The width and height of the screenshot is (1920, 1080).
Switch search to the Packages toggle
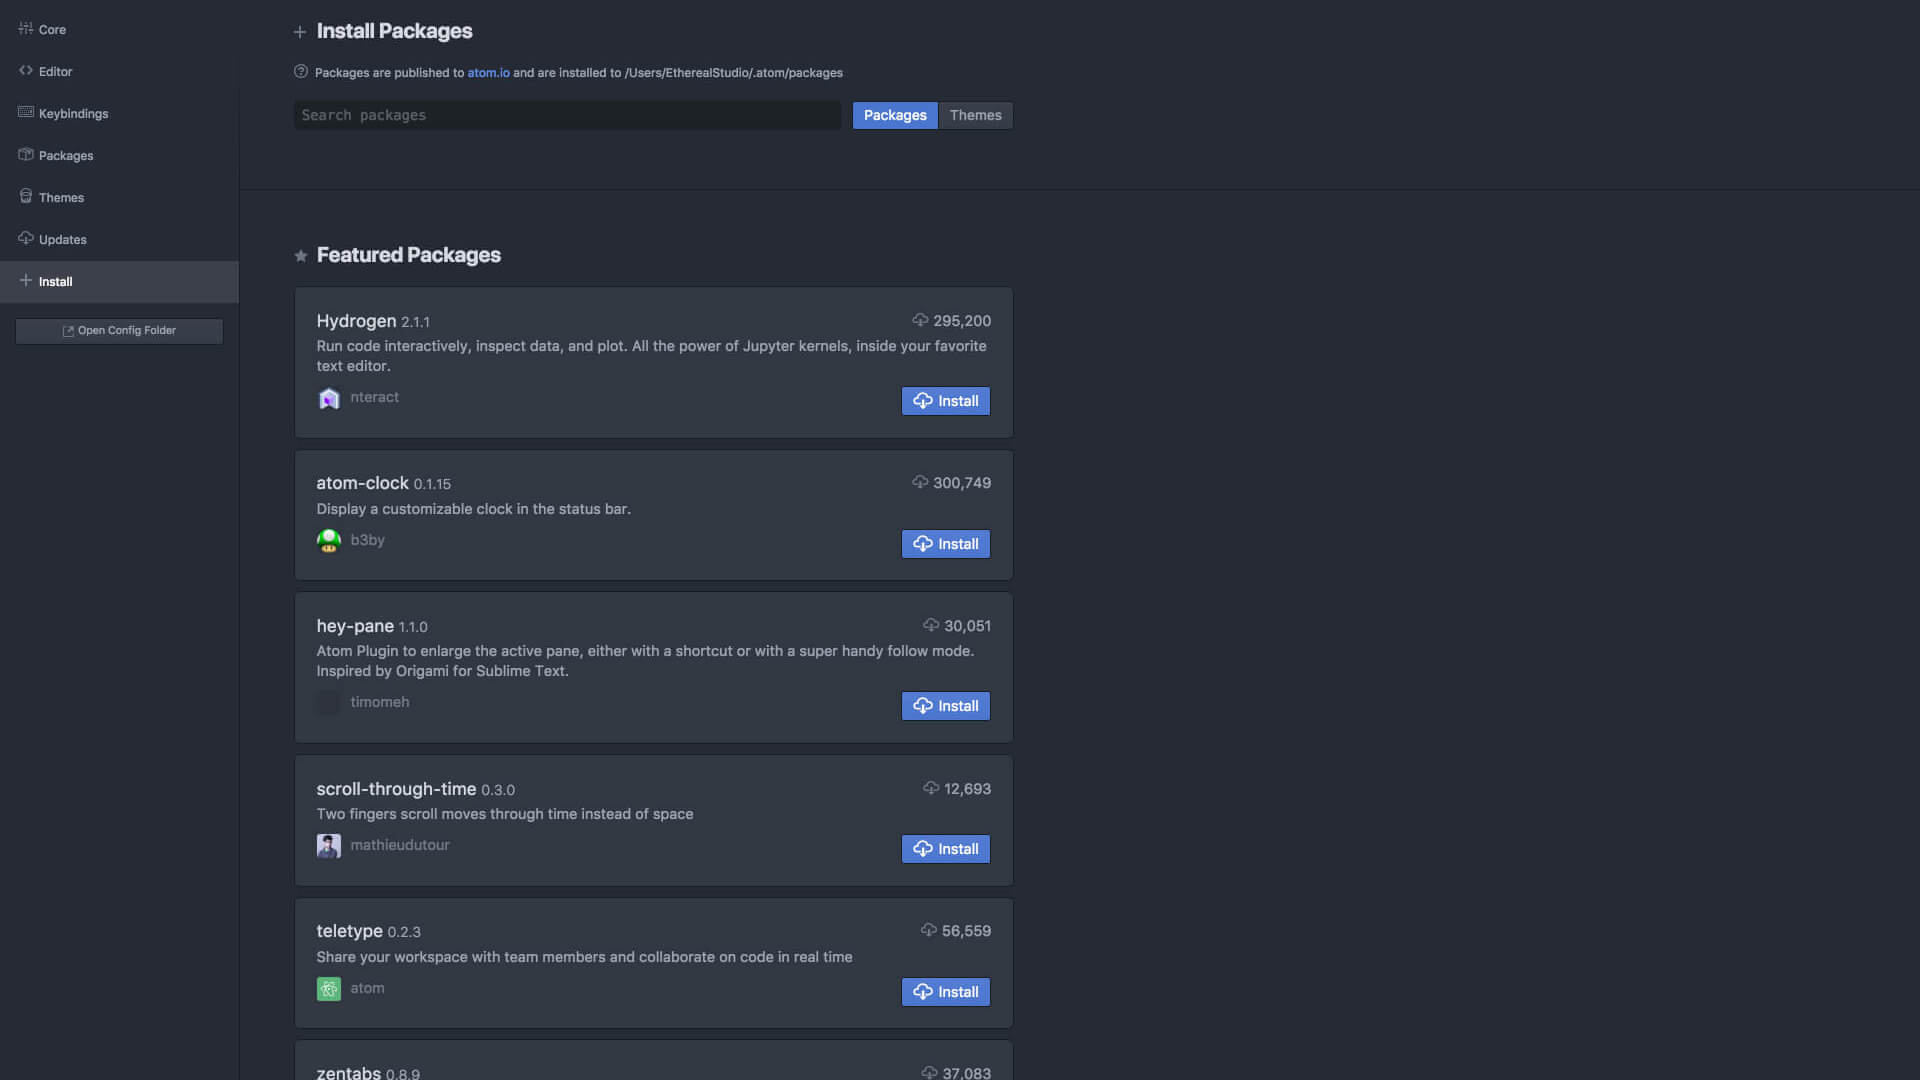(x=895, y=115)
